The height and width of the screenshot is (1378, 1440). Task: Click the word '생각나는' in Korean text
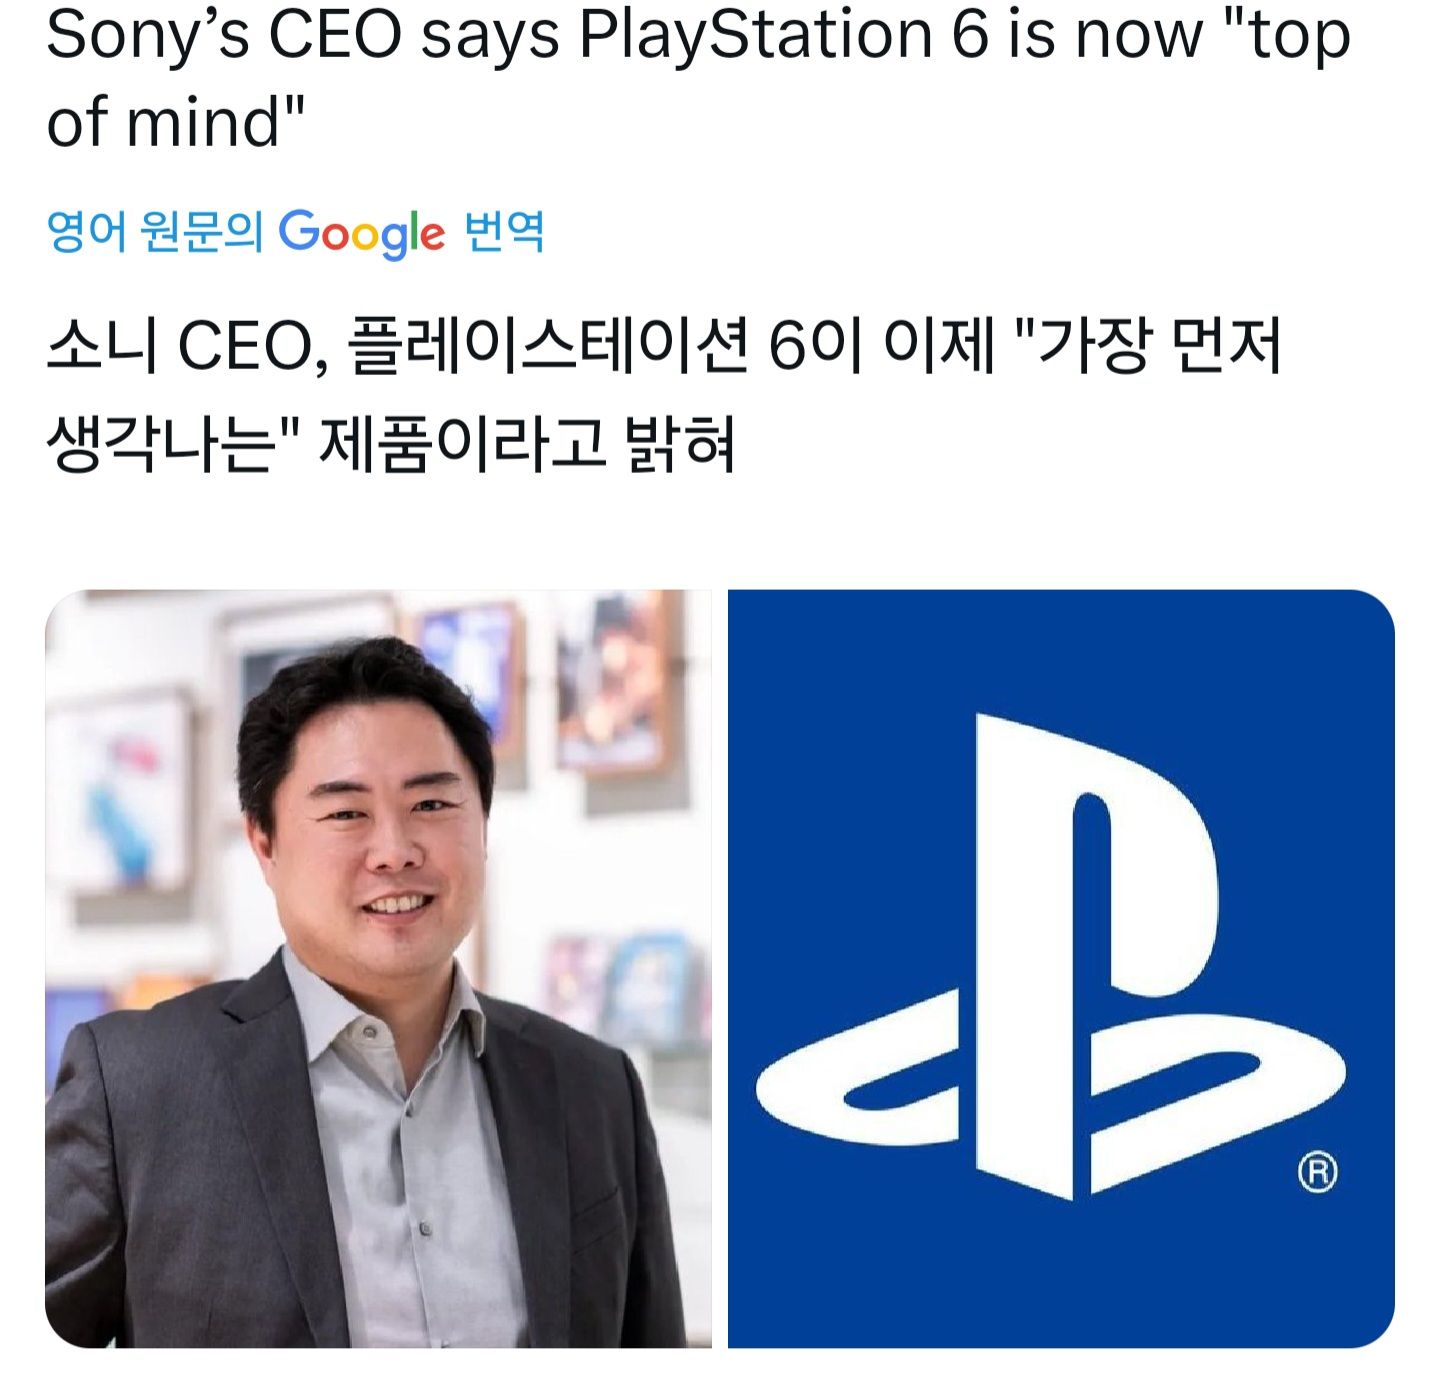coord(161,444)
